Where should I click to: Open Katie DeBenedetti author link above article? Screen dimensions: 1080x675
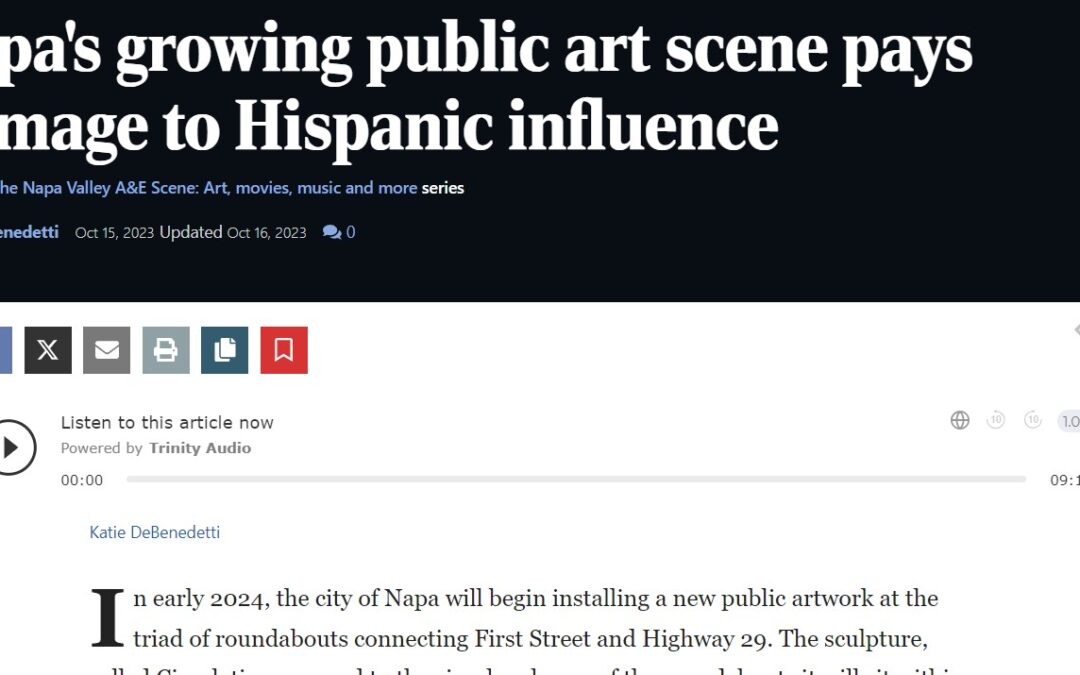[x=155, y=532]
